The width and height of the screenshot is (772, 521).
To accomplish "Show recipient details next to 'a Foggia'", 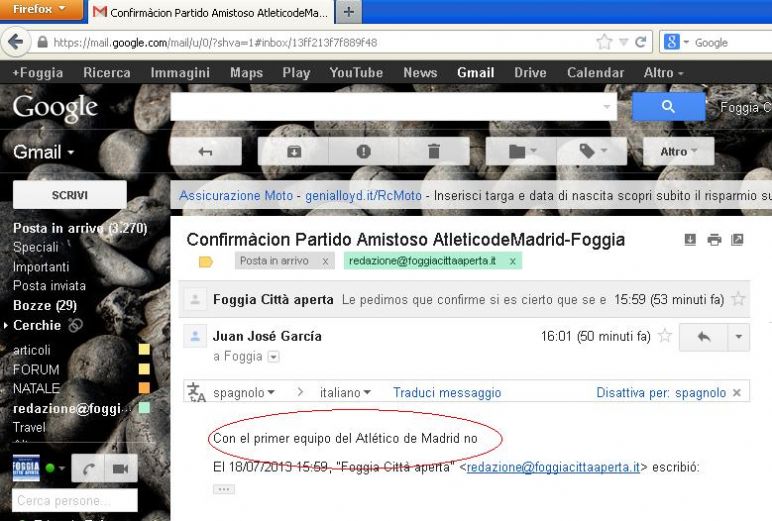I will [273, 357].
